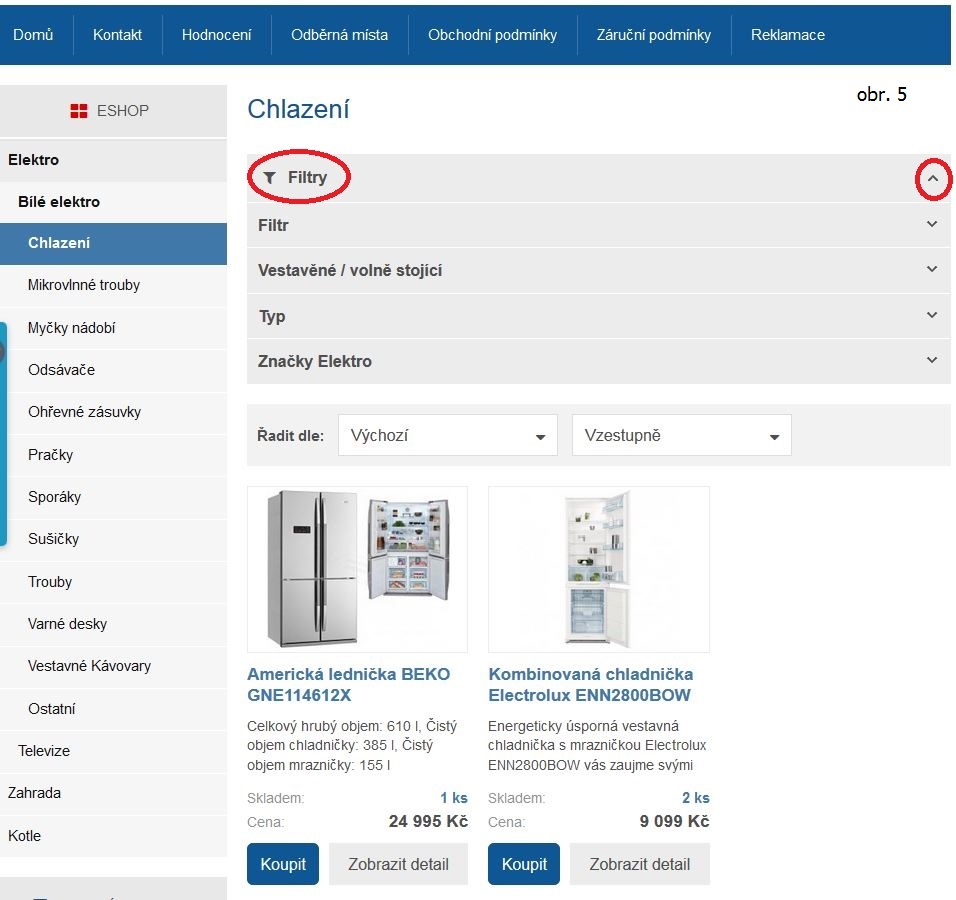This screenshot has width=956, height=900.
Task: Click the 9 099 Kč price text
Action: pos(674,821)
